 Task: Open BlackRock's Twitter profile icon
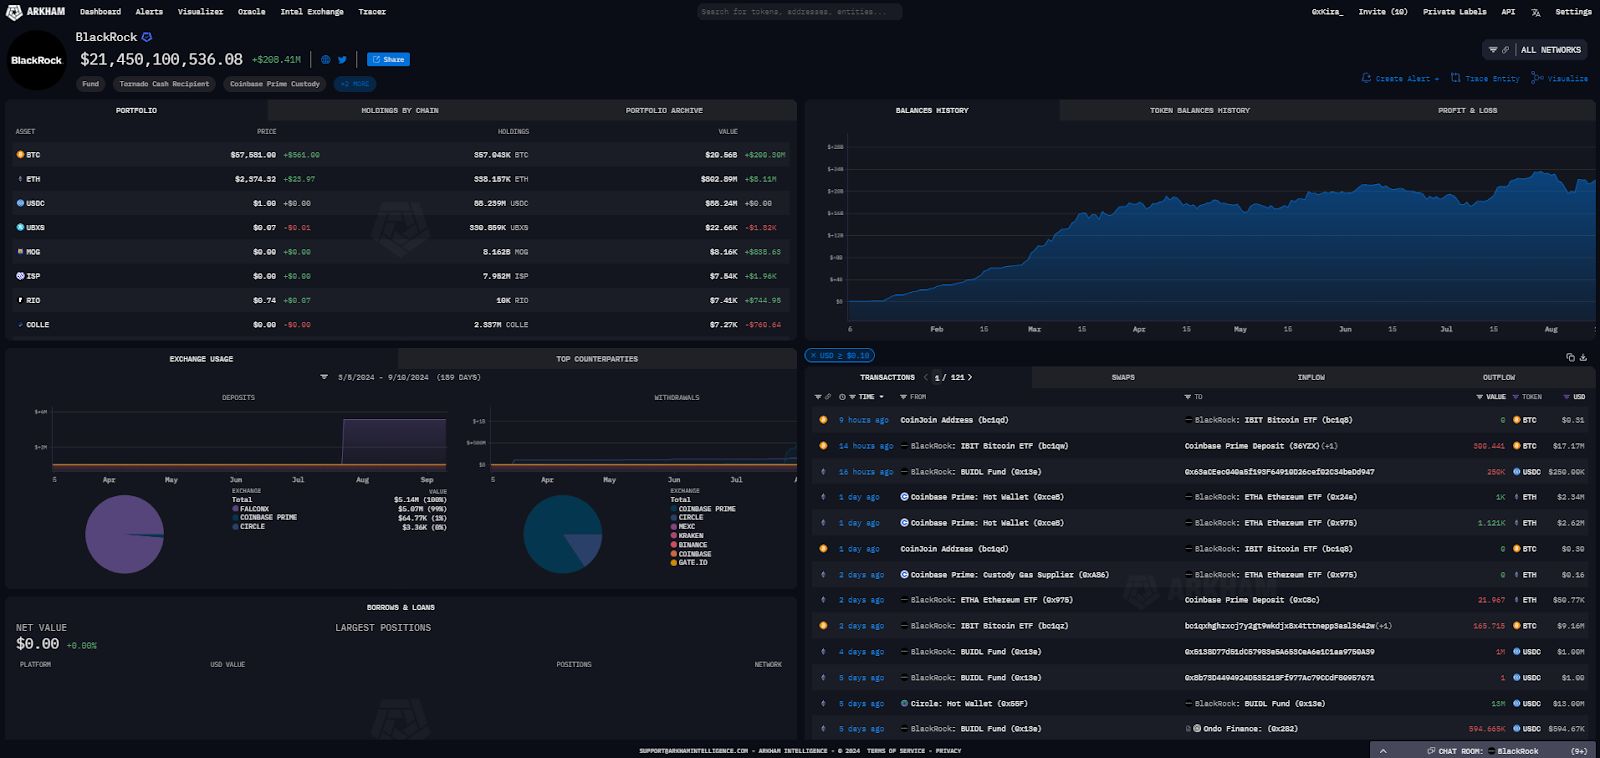342,60
